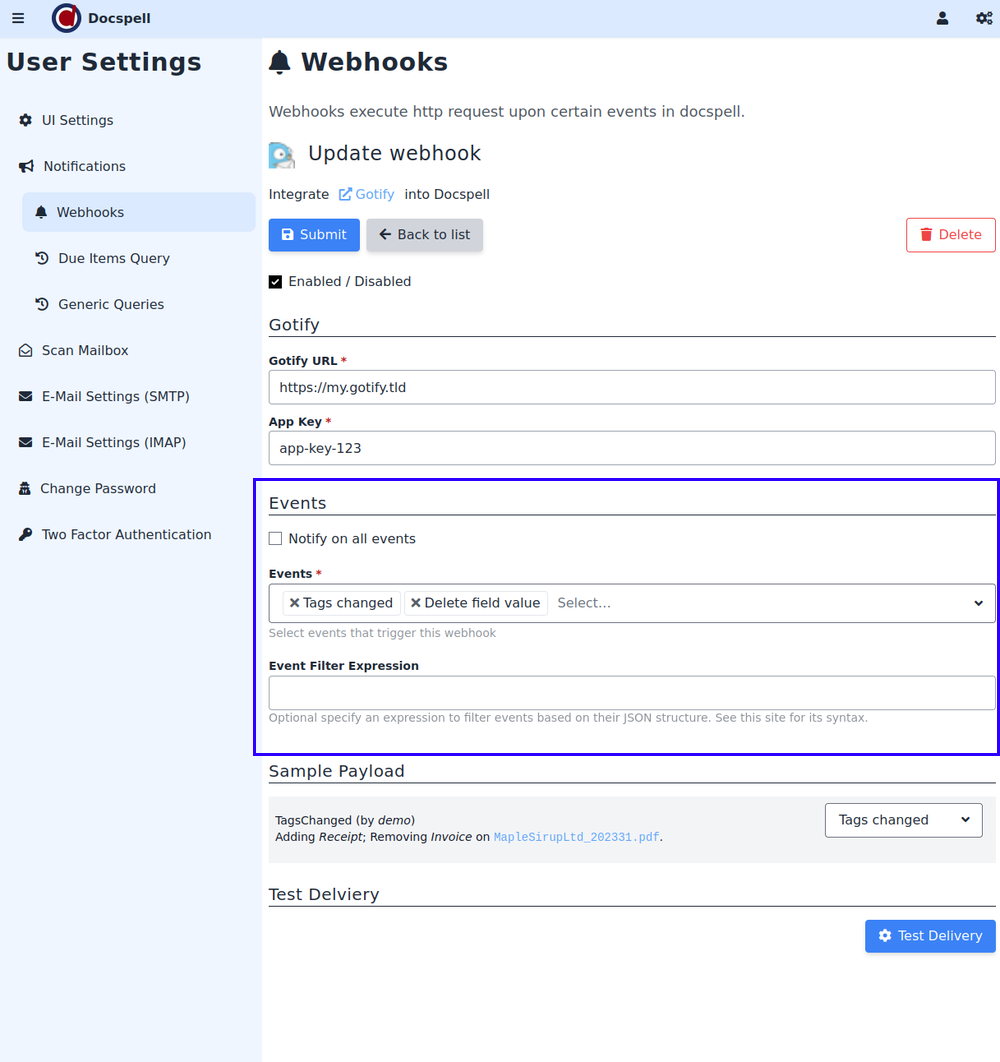
Task: Enable 'Notify on all events' checkbox
Action: click(276, 539)
